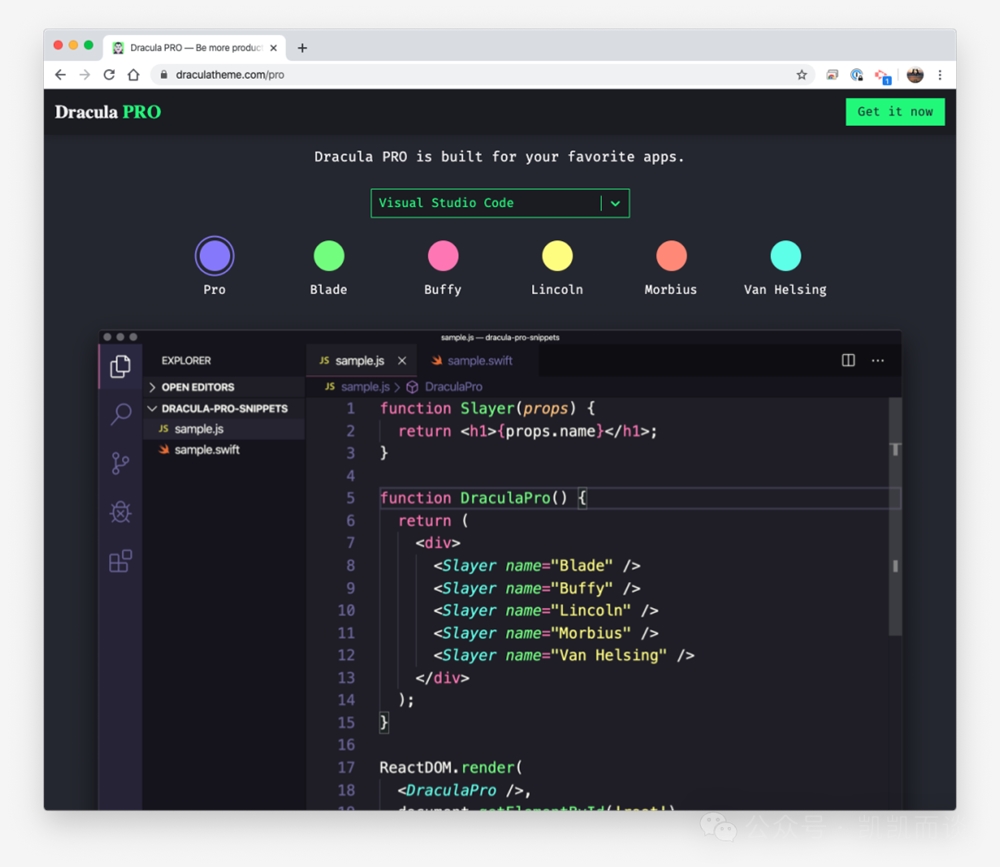Click the "built for your favorite apps" heading
Viewport: 1000px width, 867px height.
tap(499, 157)
